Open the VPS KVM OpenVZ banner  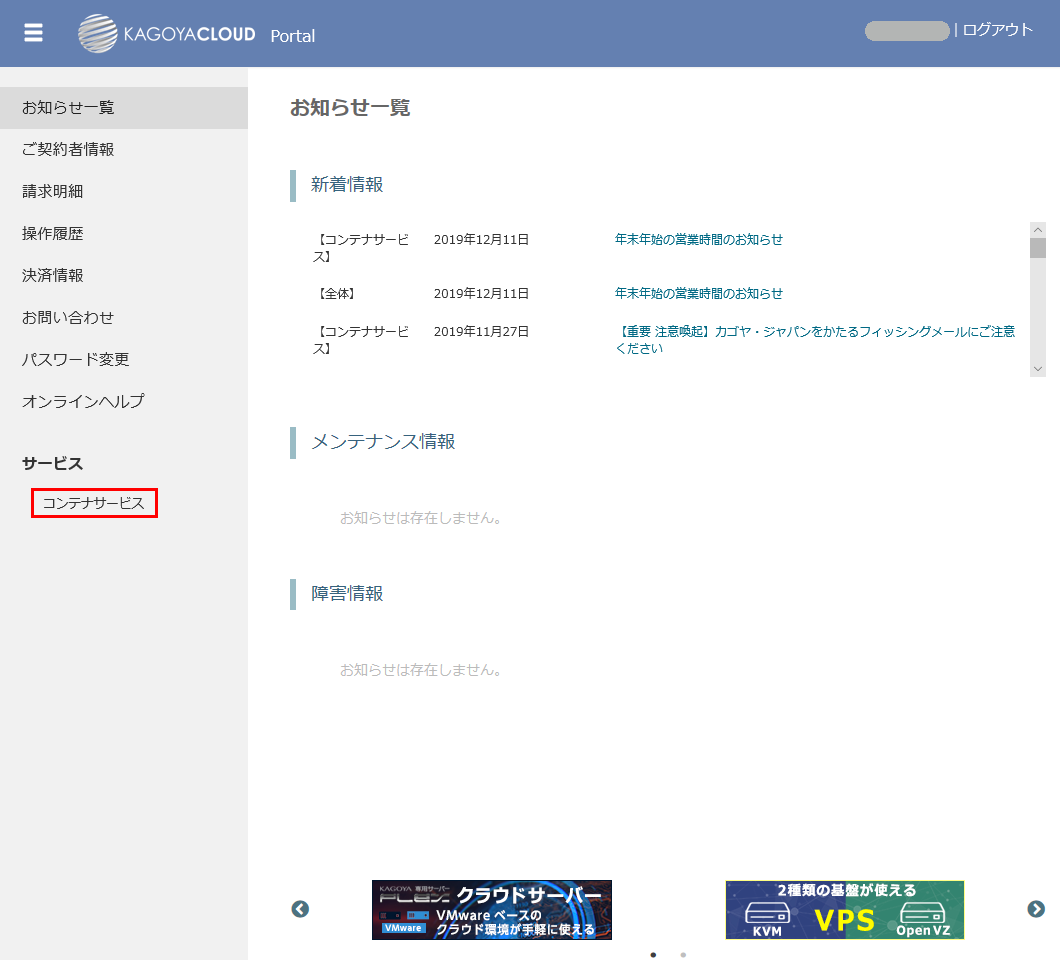(x=845, y=910)
